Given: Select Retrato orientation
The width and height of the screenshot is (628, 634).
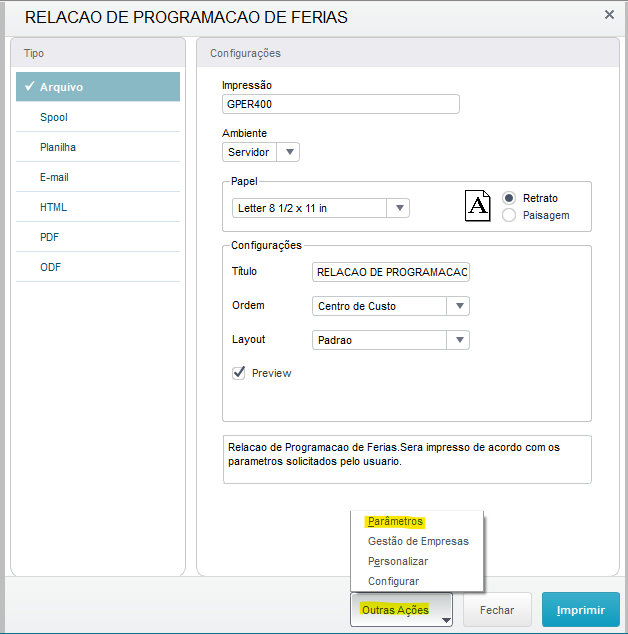Looking at the screenshot, I should [x=530, y=198].
